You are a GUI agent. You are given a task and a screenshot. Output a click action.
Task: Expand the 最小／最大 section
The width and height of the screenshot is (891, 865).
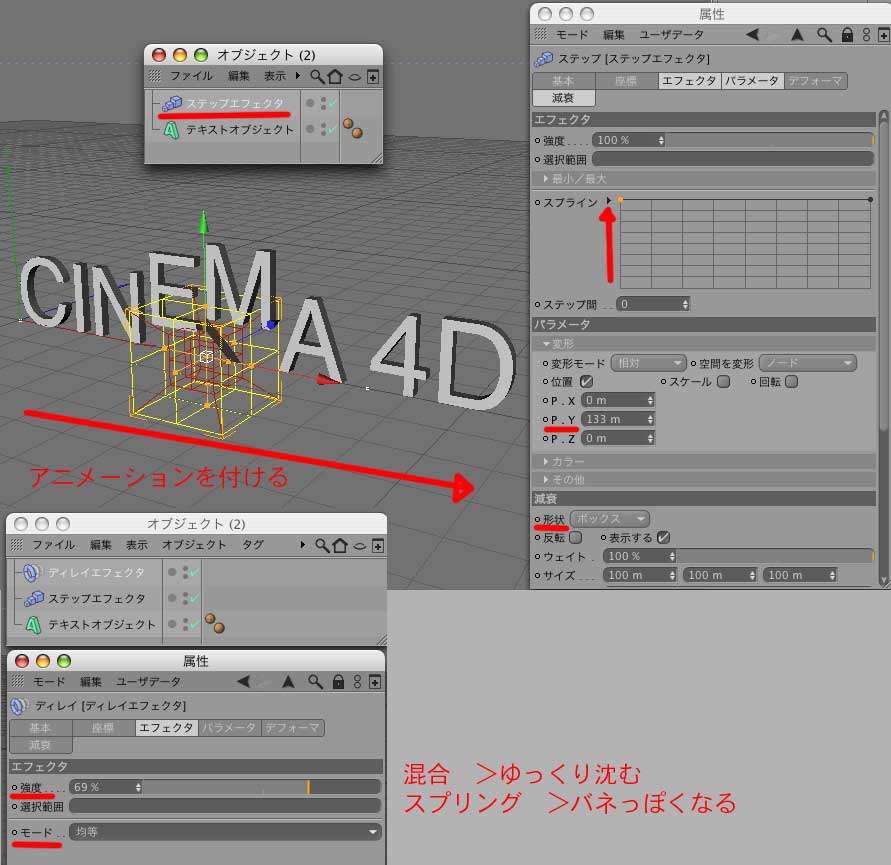[x=704, y=179]
